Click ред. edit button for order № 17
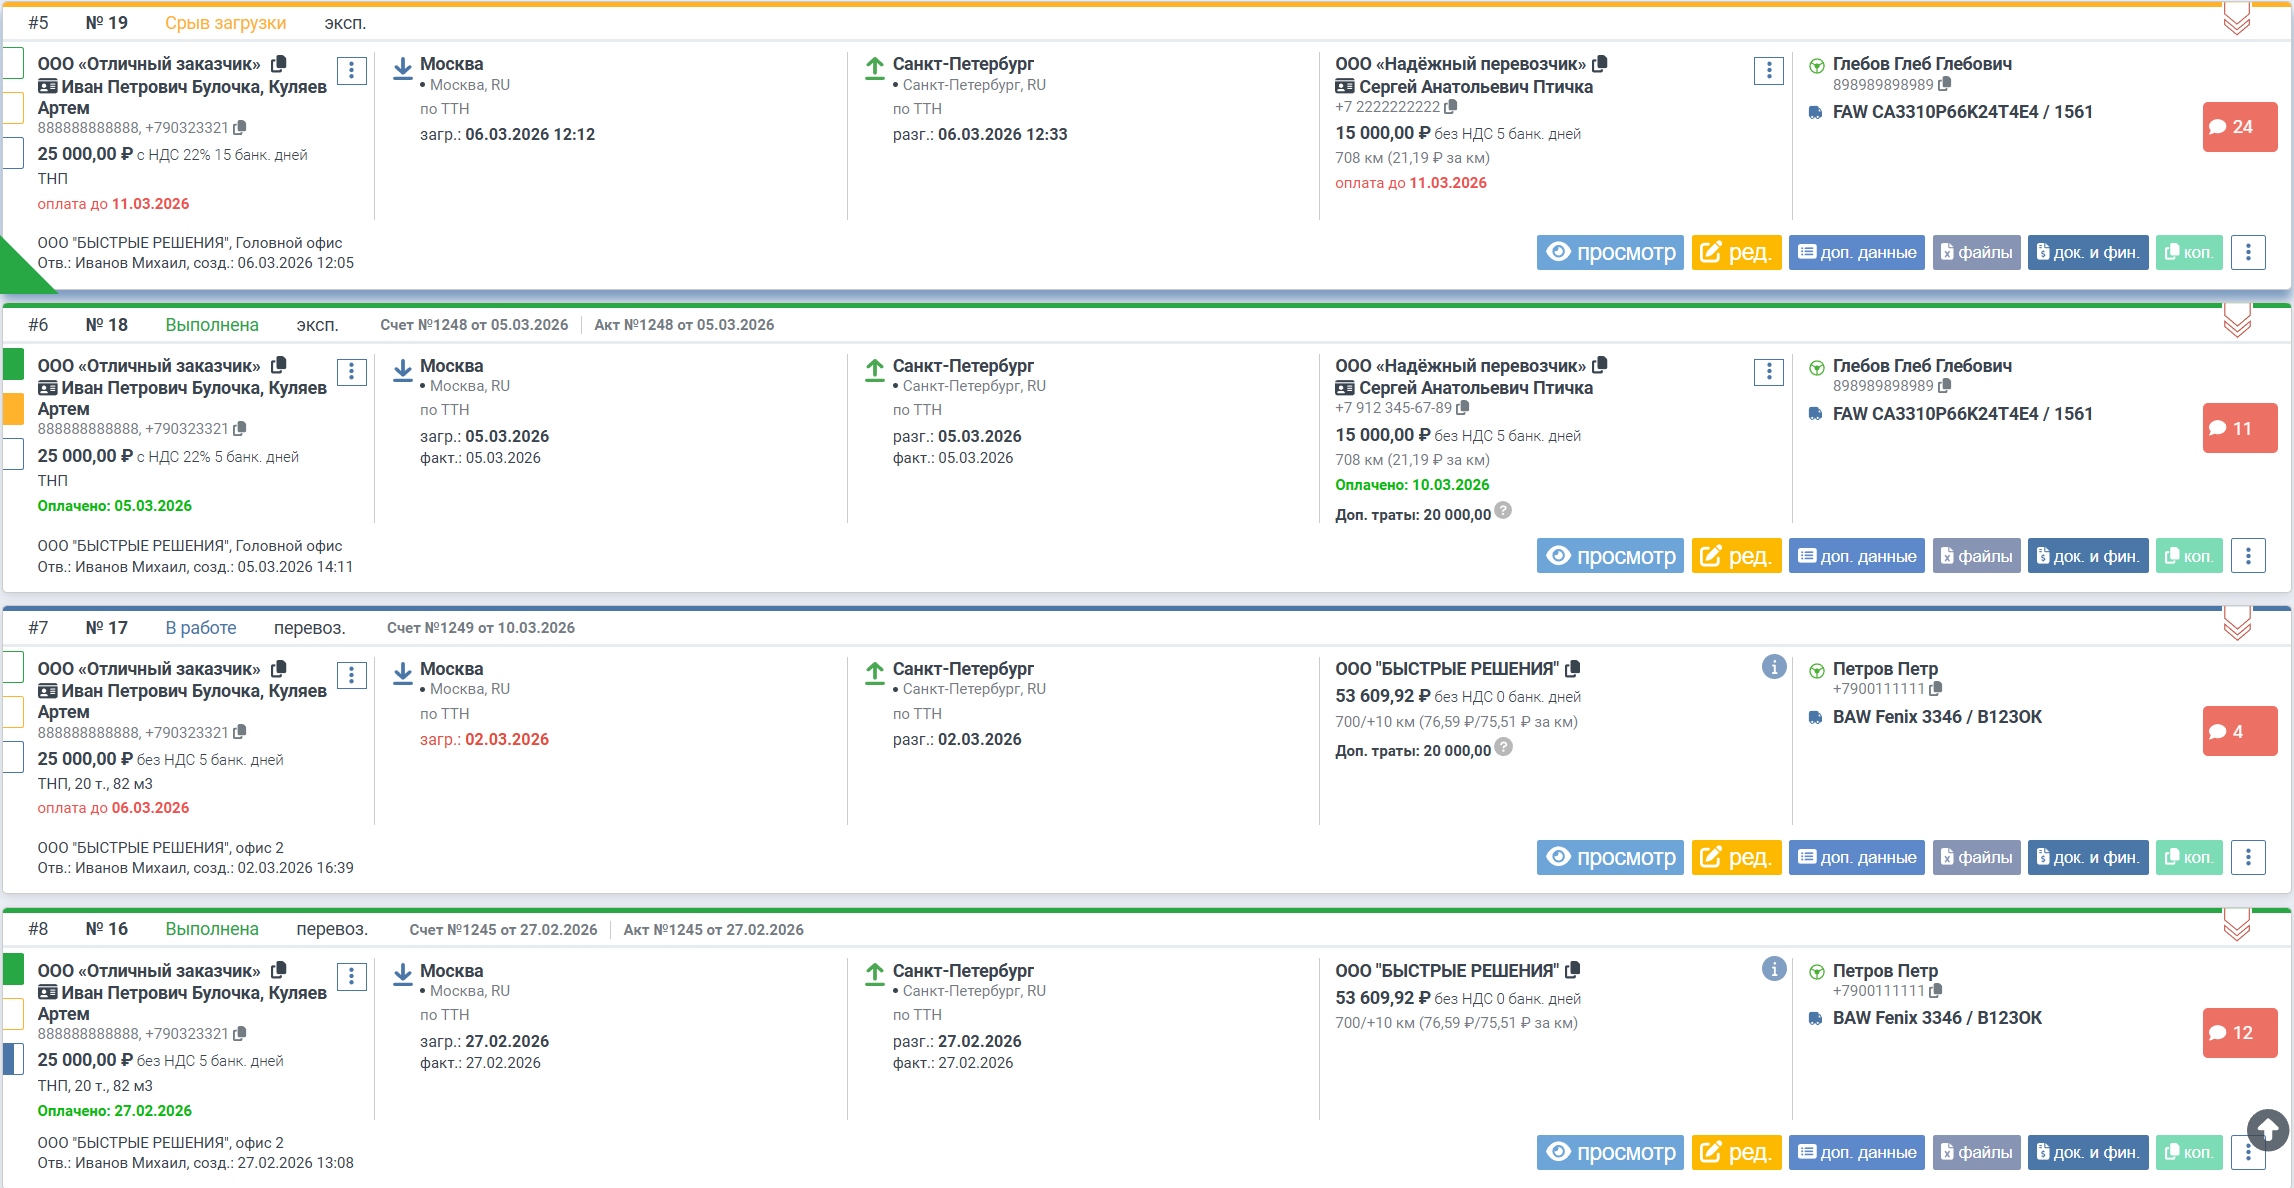This screenshot has width=2294, height=1188. [1736, 857]
